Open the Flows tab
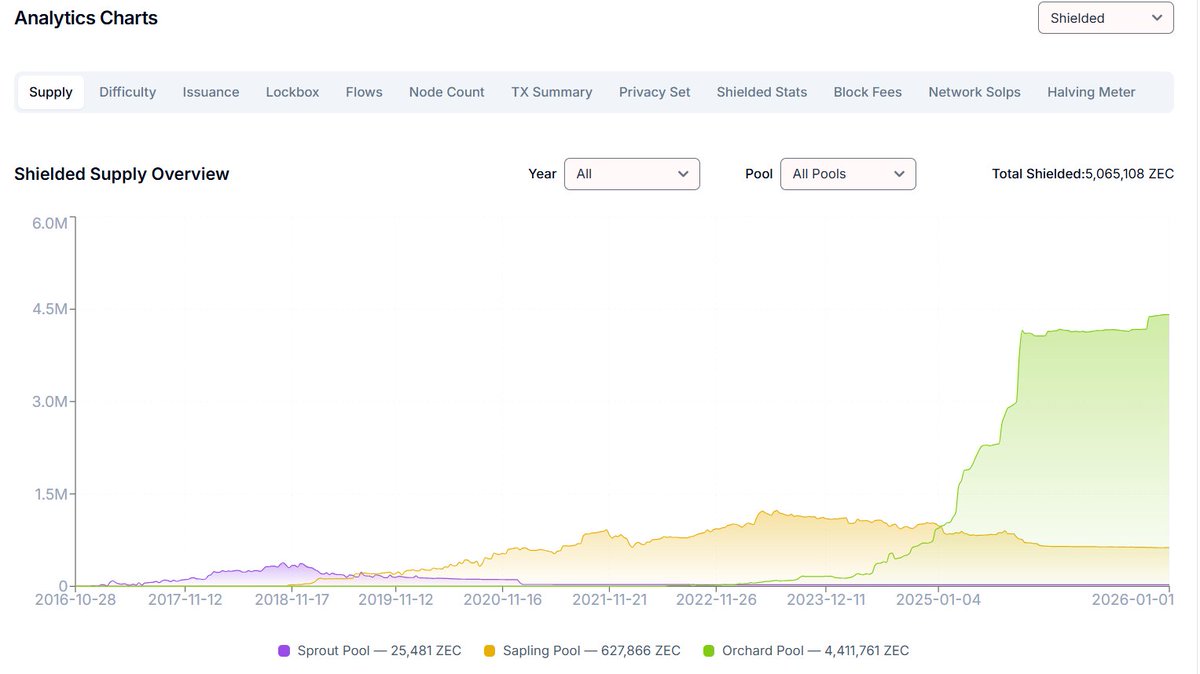The height and width of the screenshot is (674, 1200). coord(364,92)
